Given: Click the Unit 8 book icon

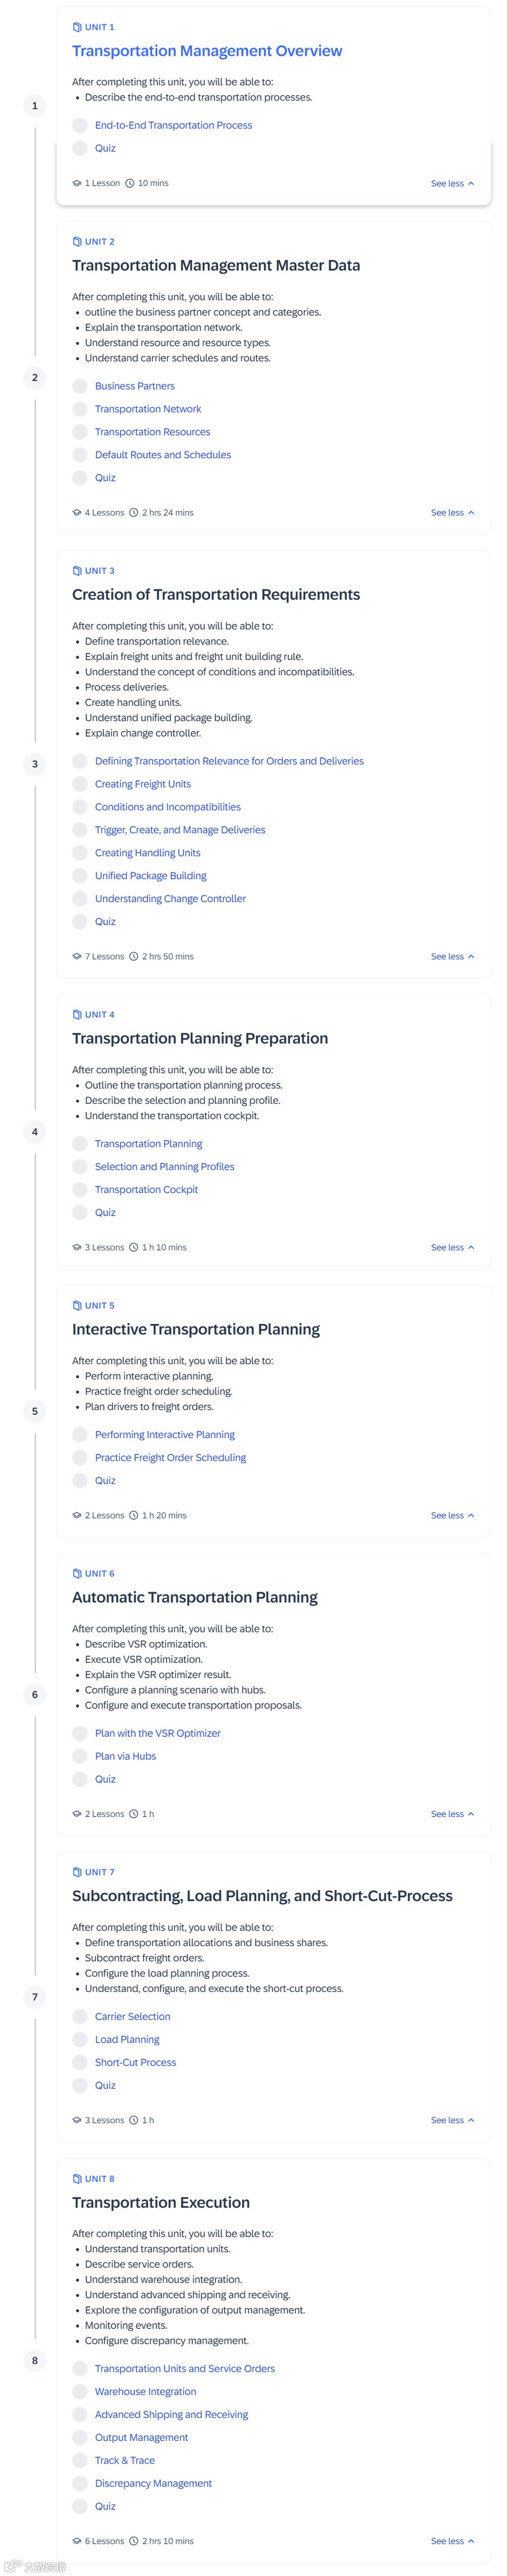Looking at the screenshot, I should coord(77,2178).
